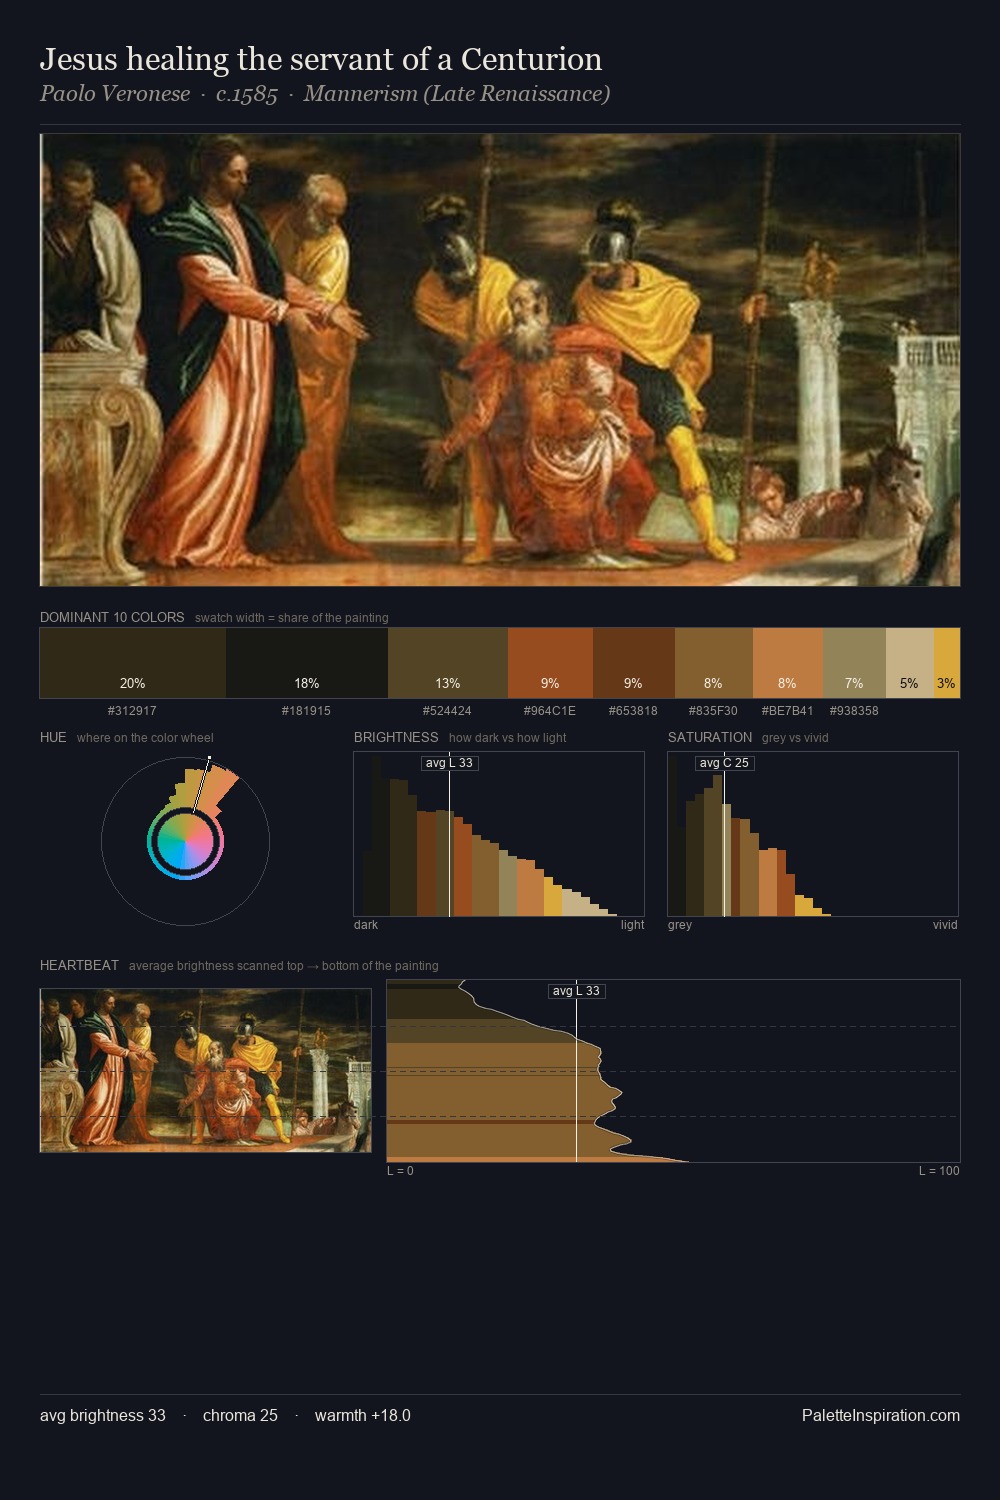Click the 'HUE' section heading

click(x=53, y=737)
